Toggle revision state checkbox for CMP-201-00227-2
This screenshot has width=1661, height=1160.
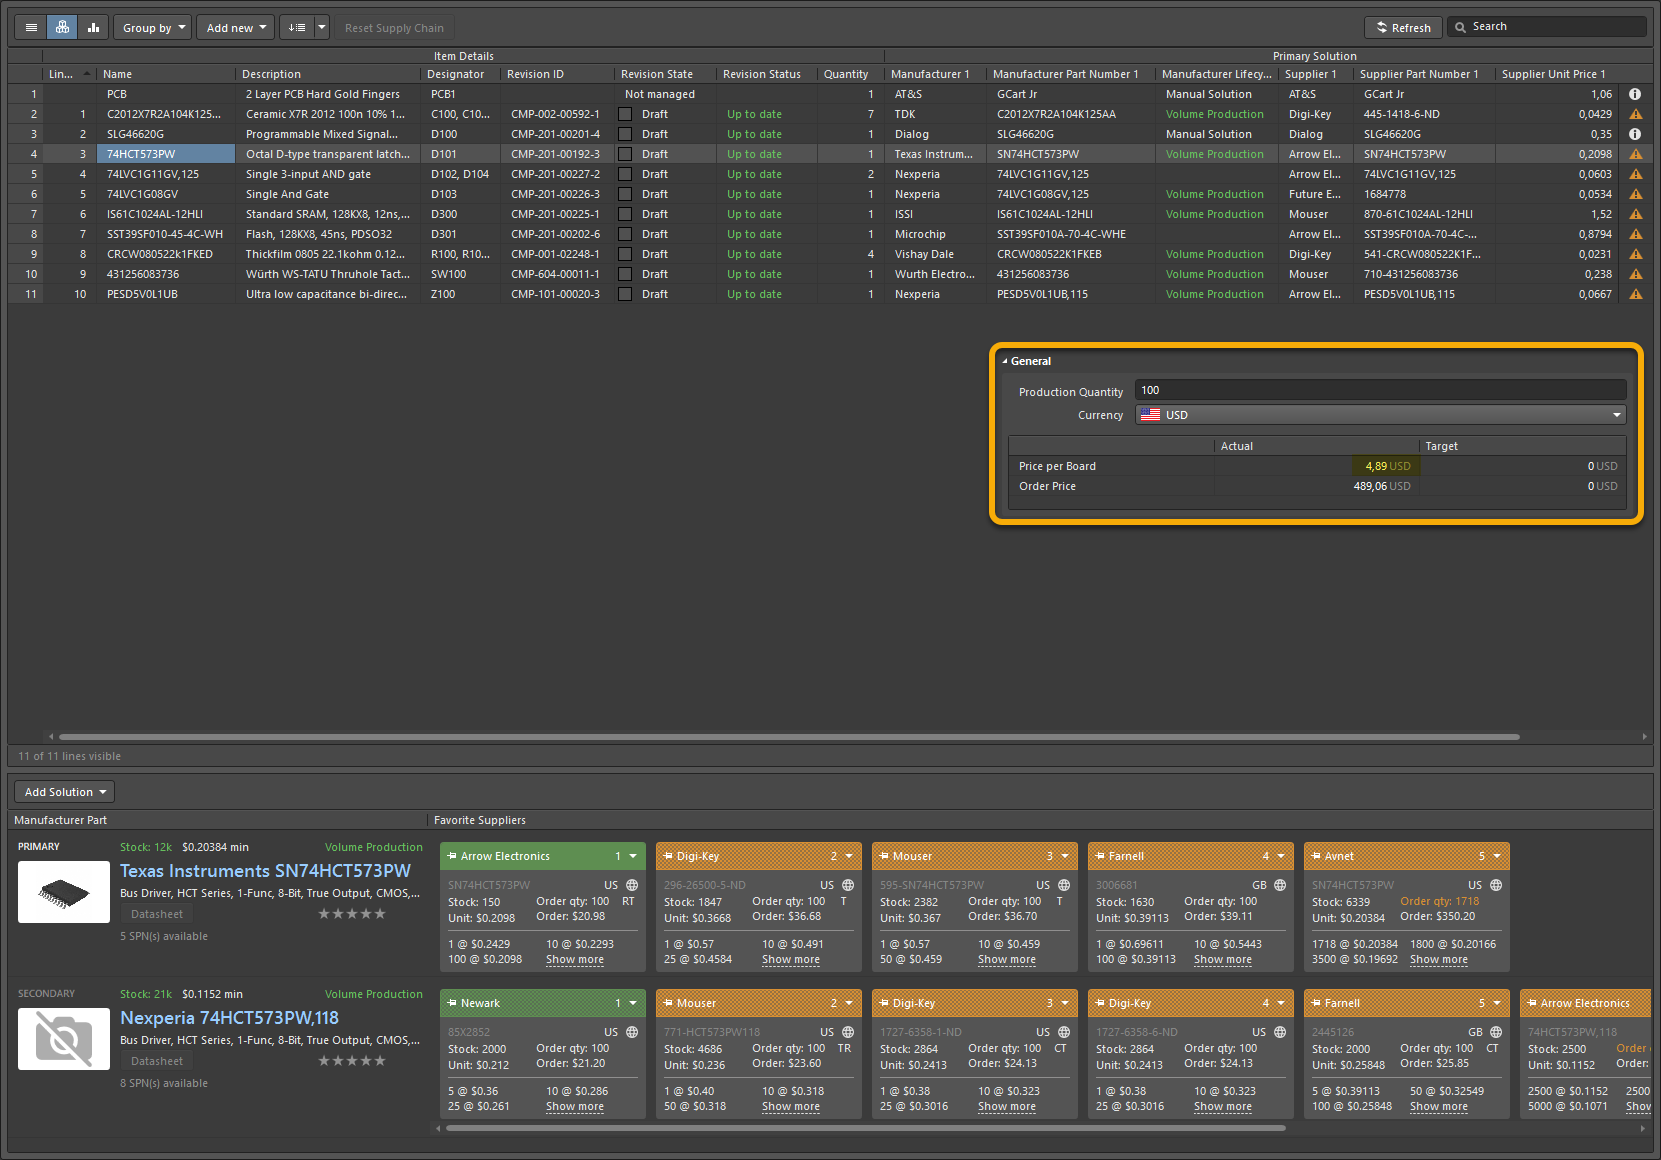[625, 174]
